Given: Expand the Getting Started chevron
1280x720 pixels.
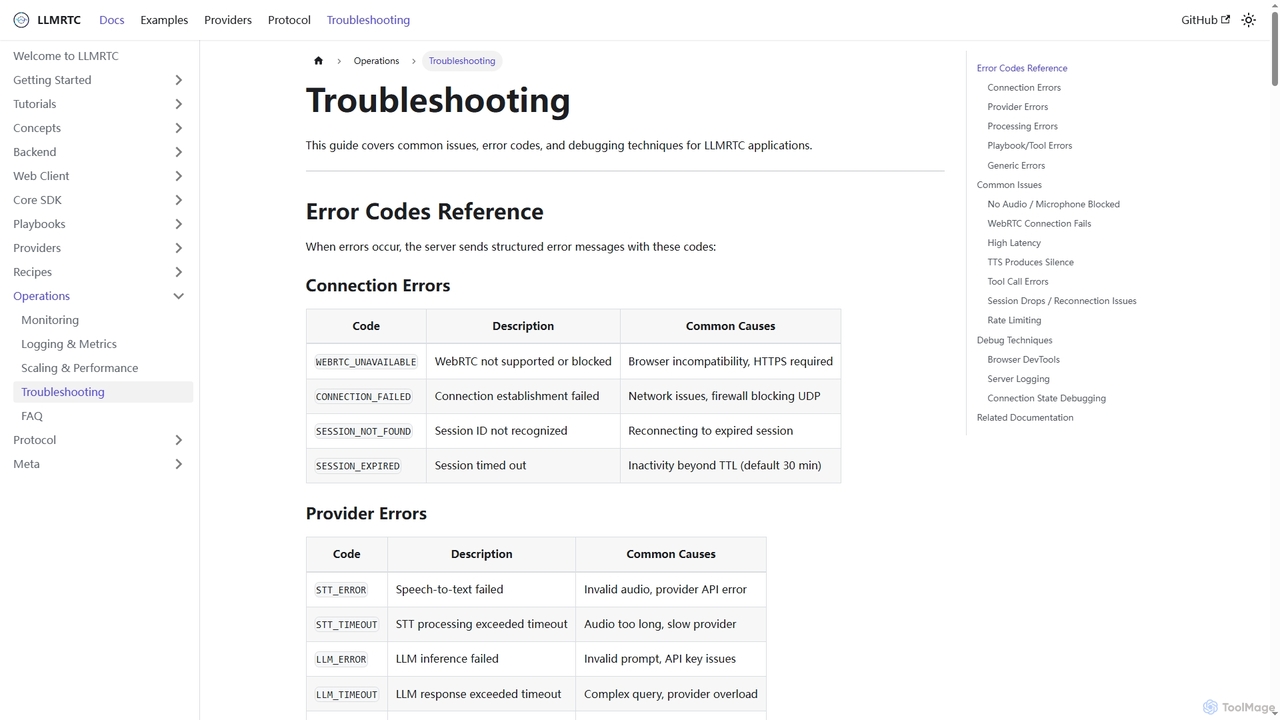Looking at the screenshot, I should tap(178, 80).
